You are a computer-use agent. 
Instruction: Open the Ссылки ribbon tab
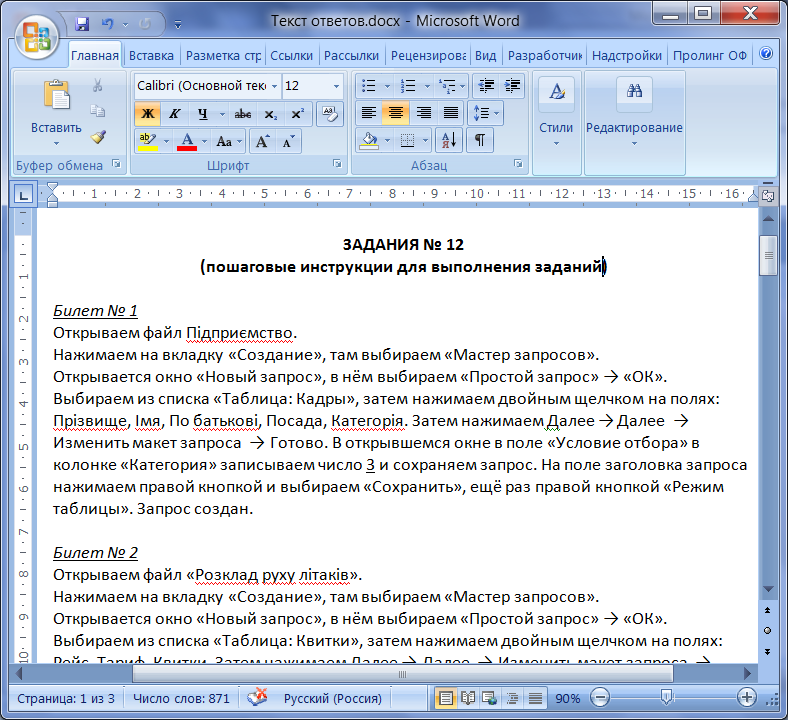(x=291, y=55)
